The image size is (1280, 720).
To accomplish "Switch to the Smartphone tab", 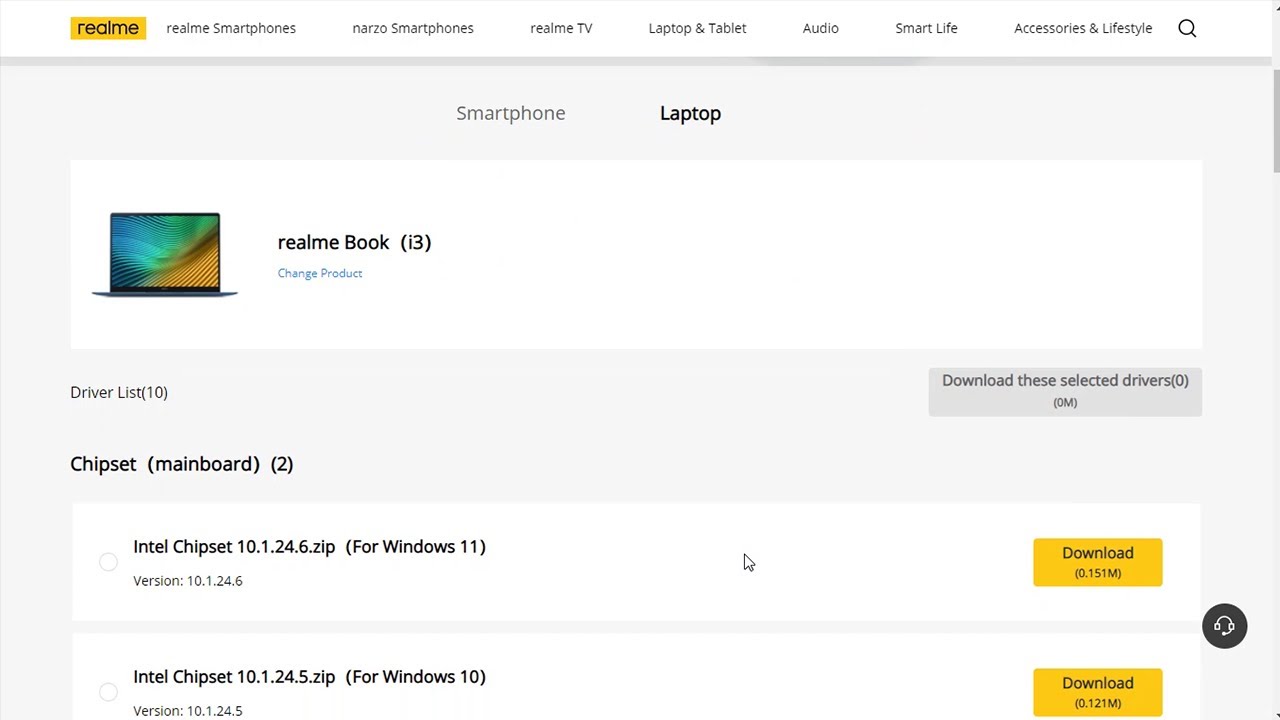I will [511, 113].
